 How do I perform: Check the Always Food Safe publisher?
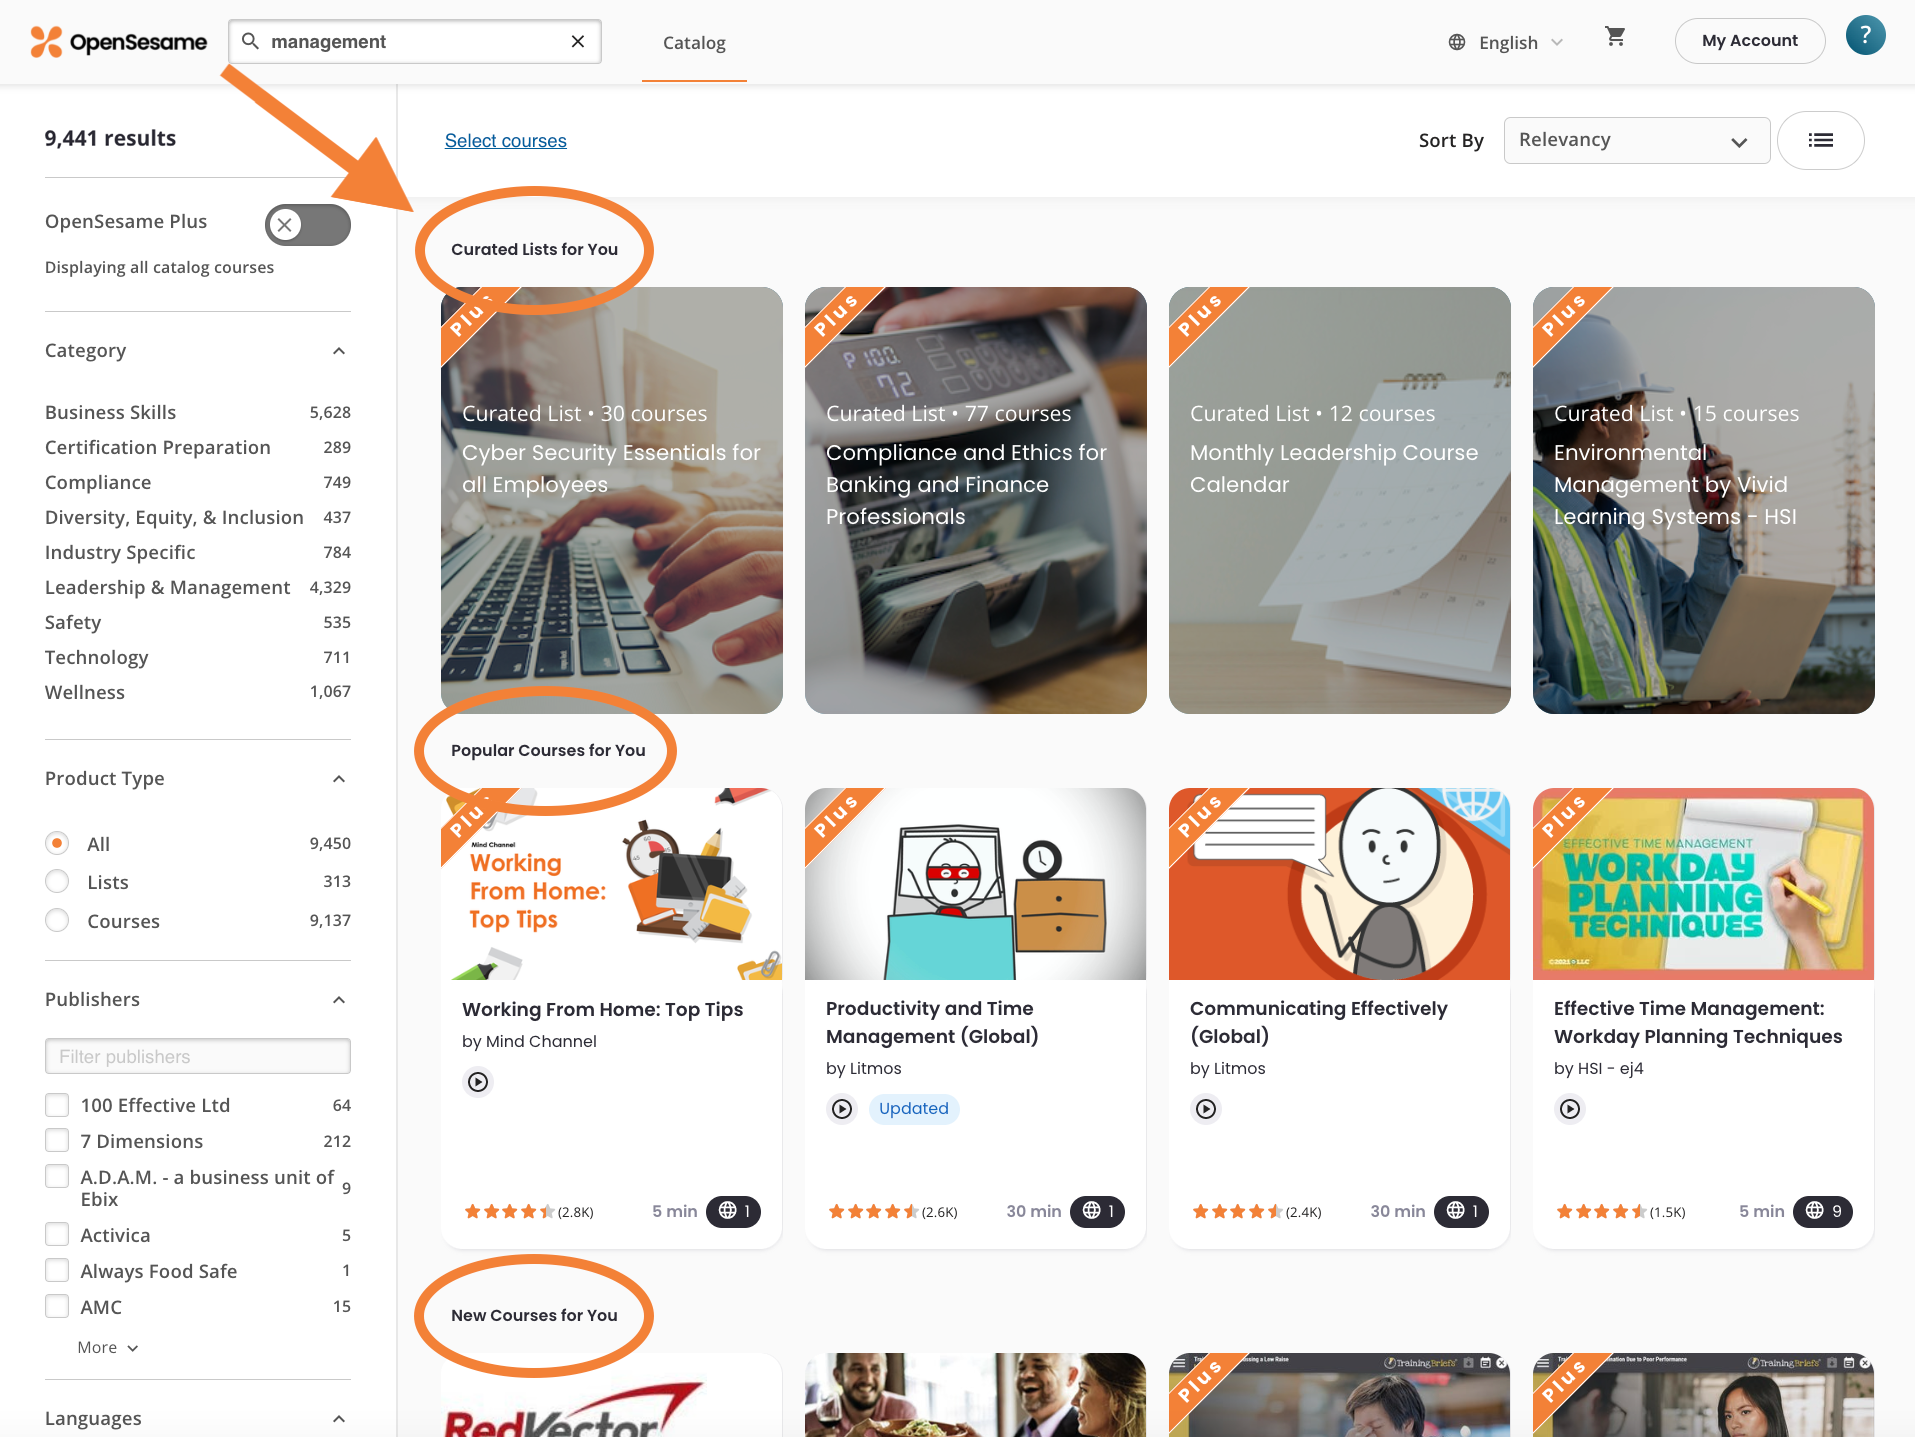(x=57, y=1271)
